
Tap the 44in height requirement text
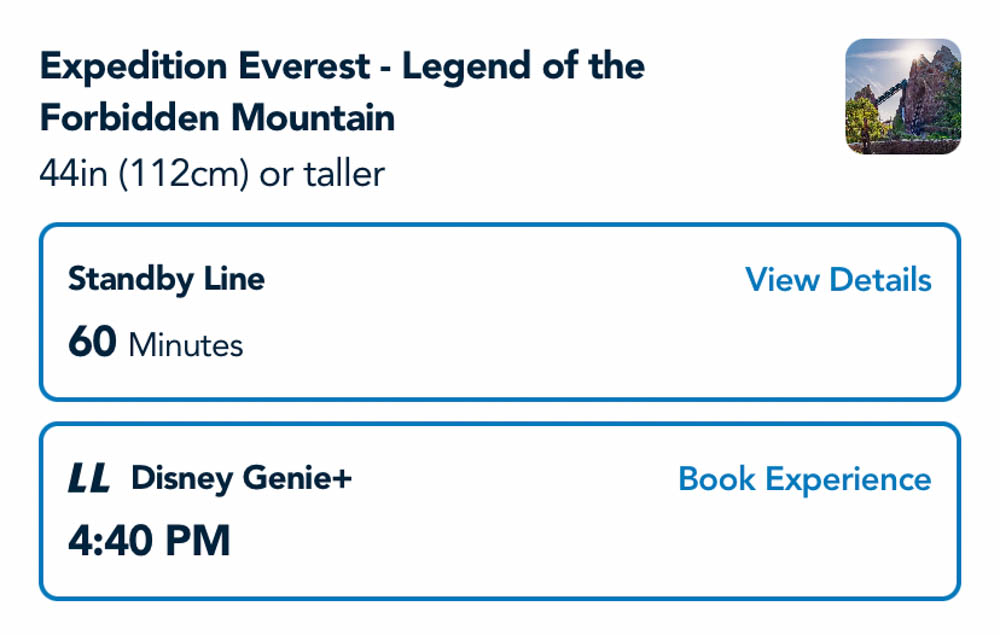pyautogui.click(x=212, y=174)
